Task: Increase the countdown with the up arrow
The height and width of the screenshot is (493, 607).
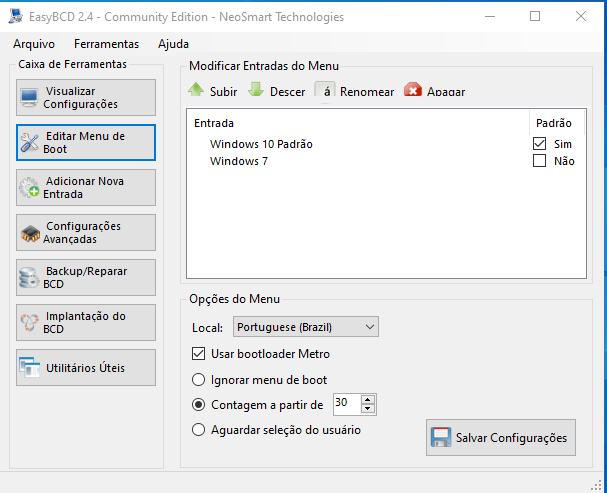Action: coord(368,399)
